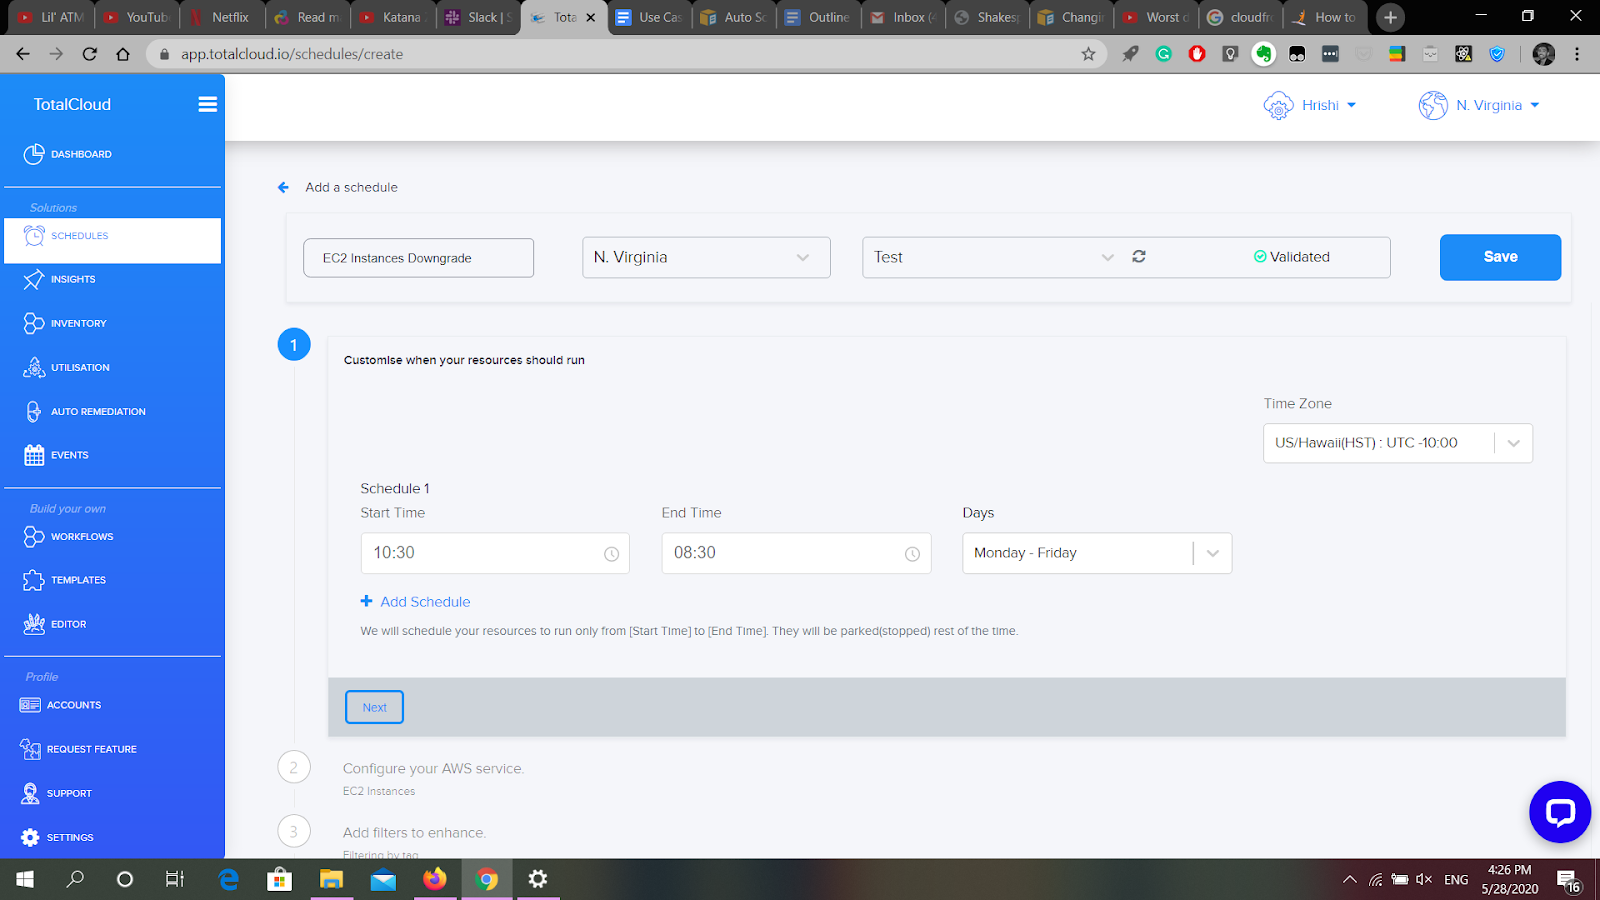The width and height of the screenshot is (1600, 900).
Task: Click the Settings gear icon in sidebar
Action: pyautogui.click(x=30, y=837)
